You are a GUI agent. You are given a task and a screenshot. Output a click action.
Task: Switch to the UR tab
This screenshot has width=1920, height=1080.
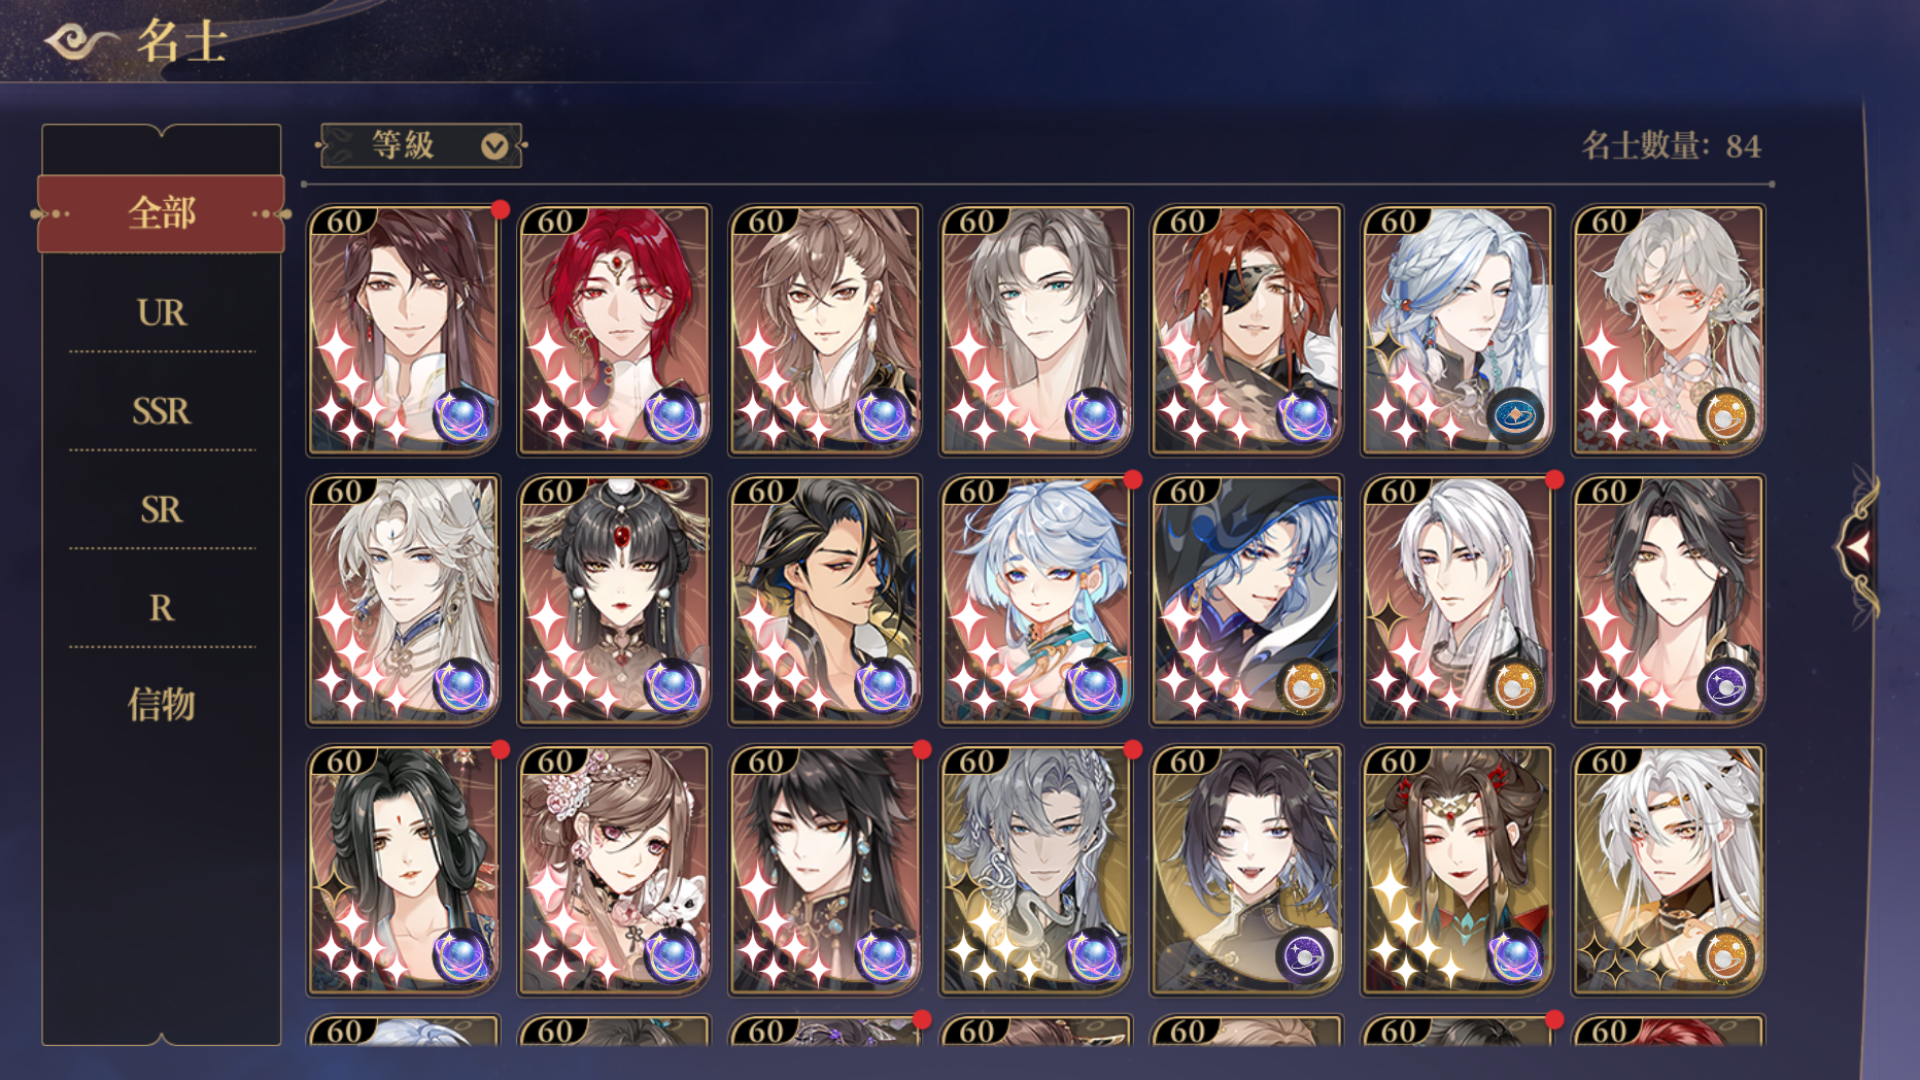(x=161, y=313)
